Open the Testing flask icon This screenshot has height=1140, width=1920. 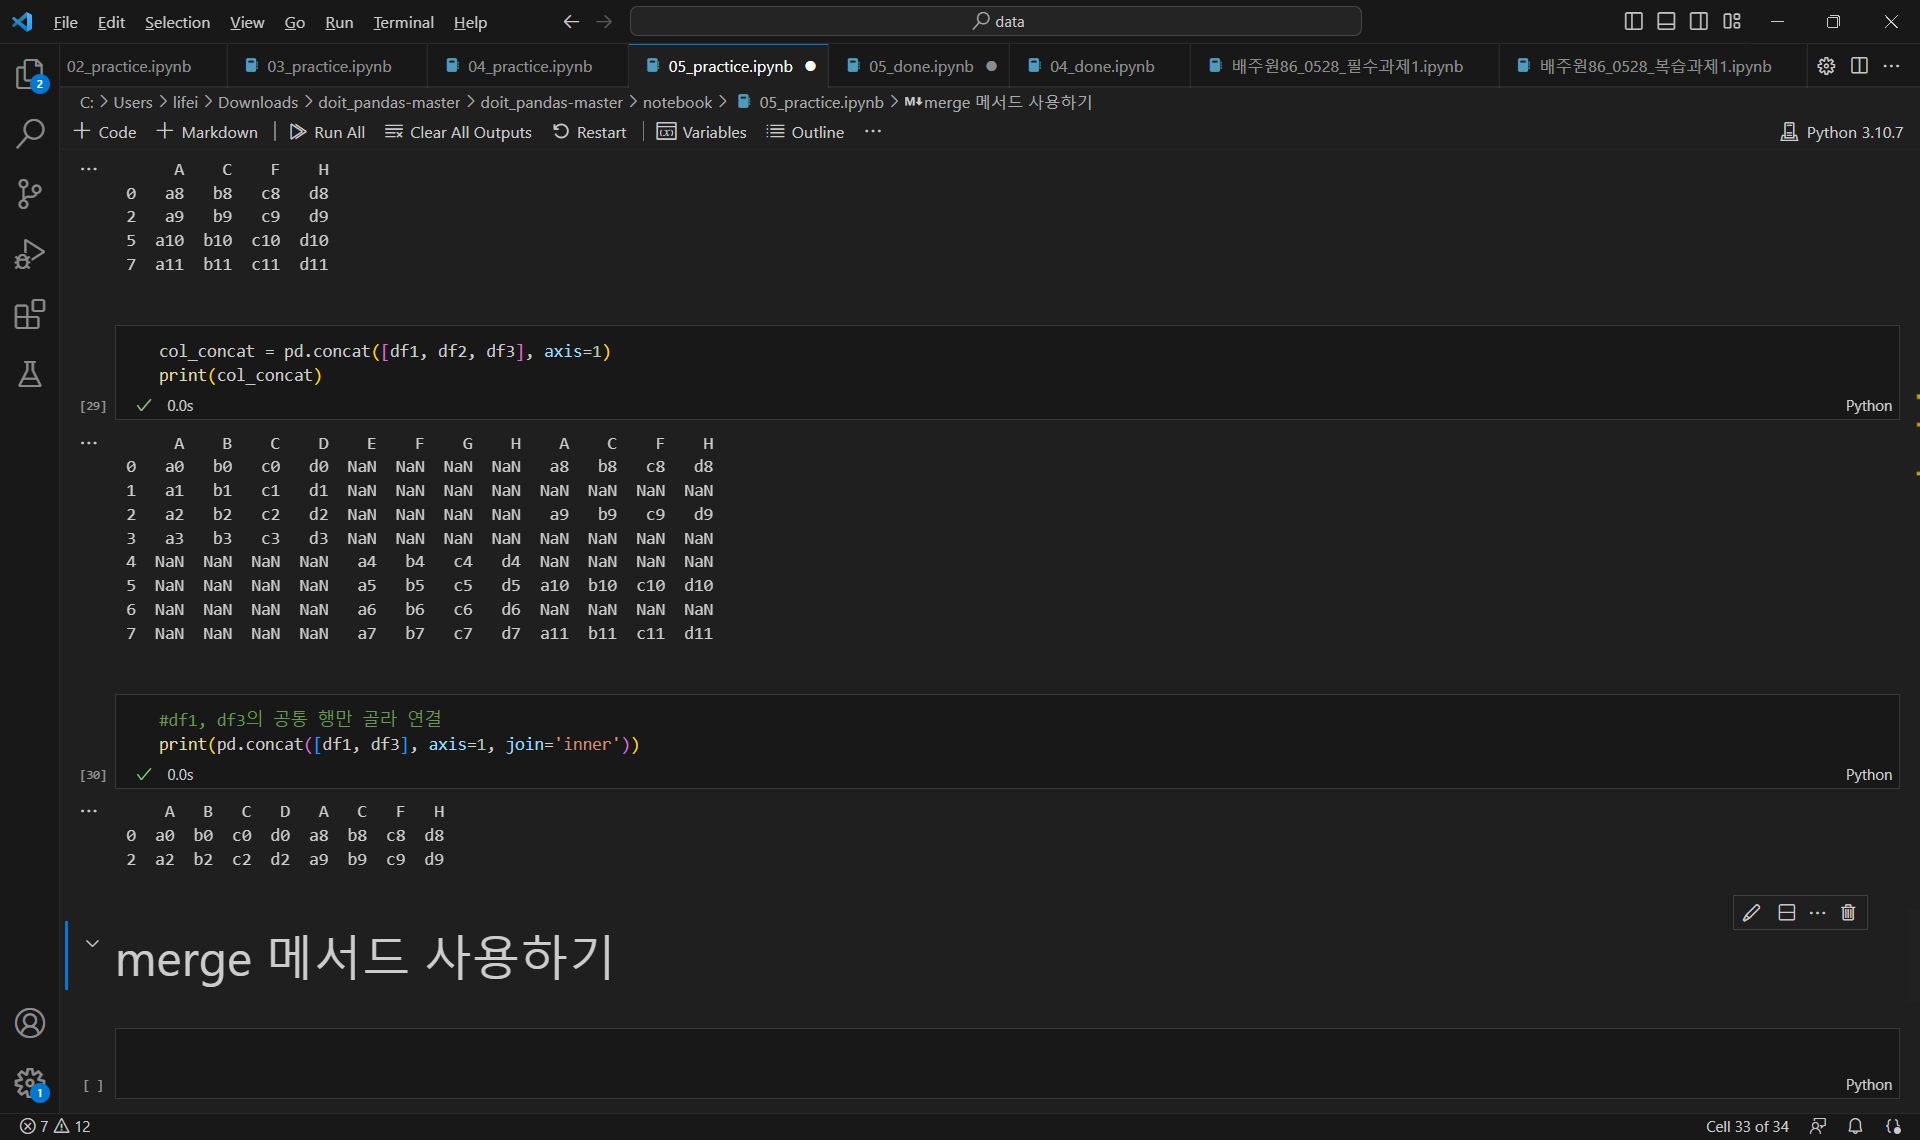coord(30,374)
